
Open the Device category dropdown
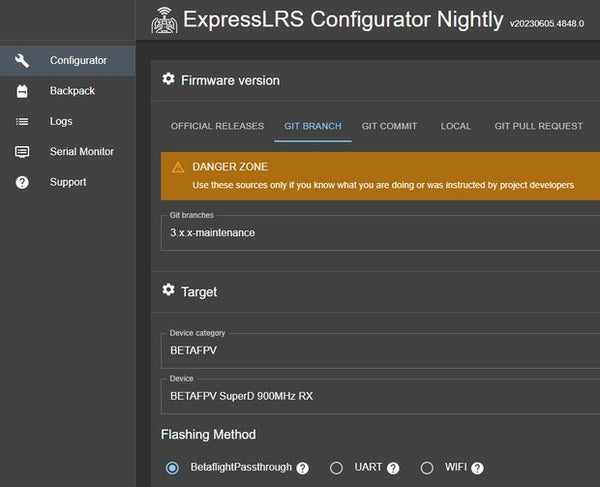(380, 350)
